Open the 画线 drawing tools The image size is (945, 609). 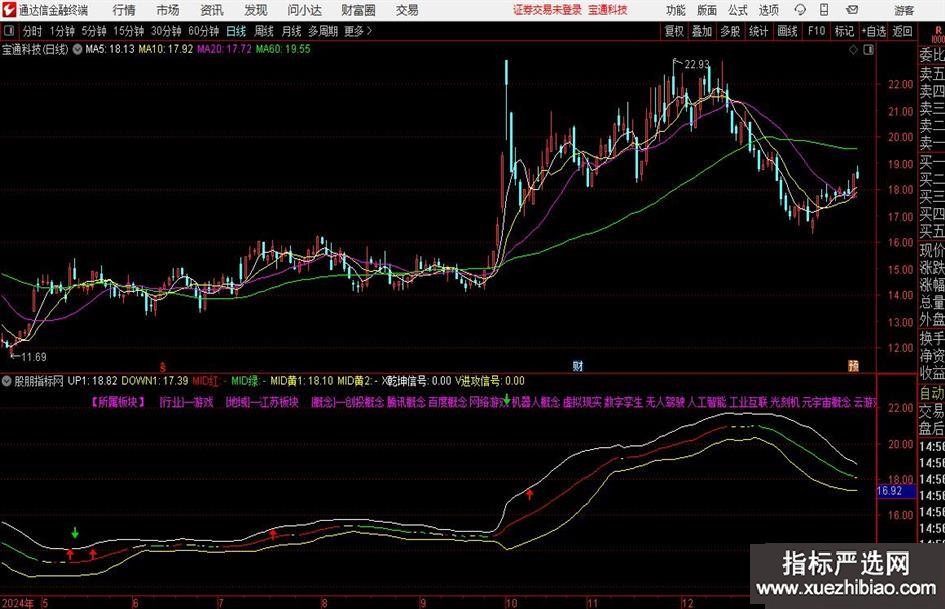coord(787,31)
